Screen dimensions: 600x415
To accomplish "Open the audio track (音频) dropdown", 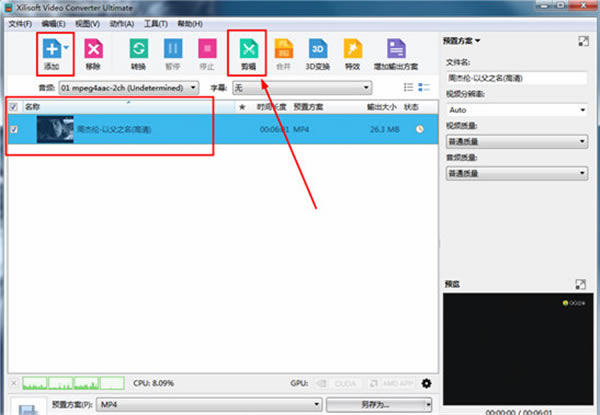I will coord(129,88).
